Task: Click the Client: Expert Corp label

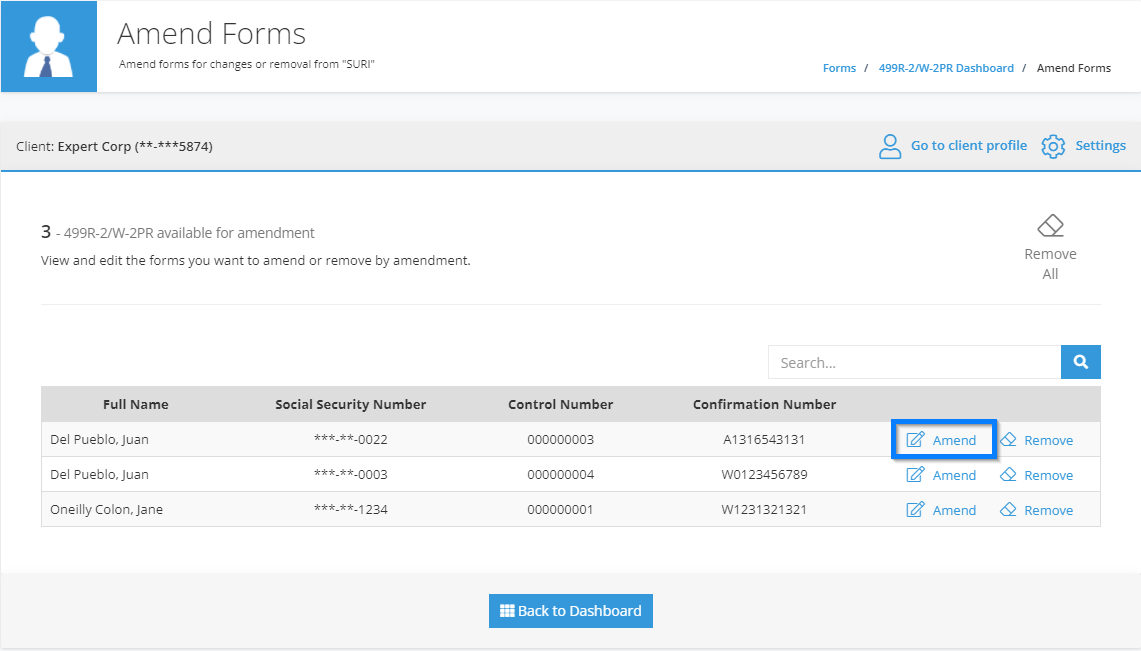Action: pyautogui.click(x=114, y=146)
